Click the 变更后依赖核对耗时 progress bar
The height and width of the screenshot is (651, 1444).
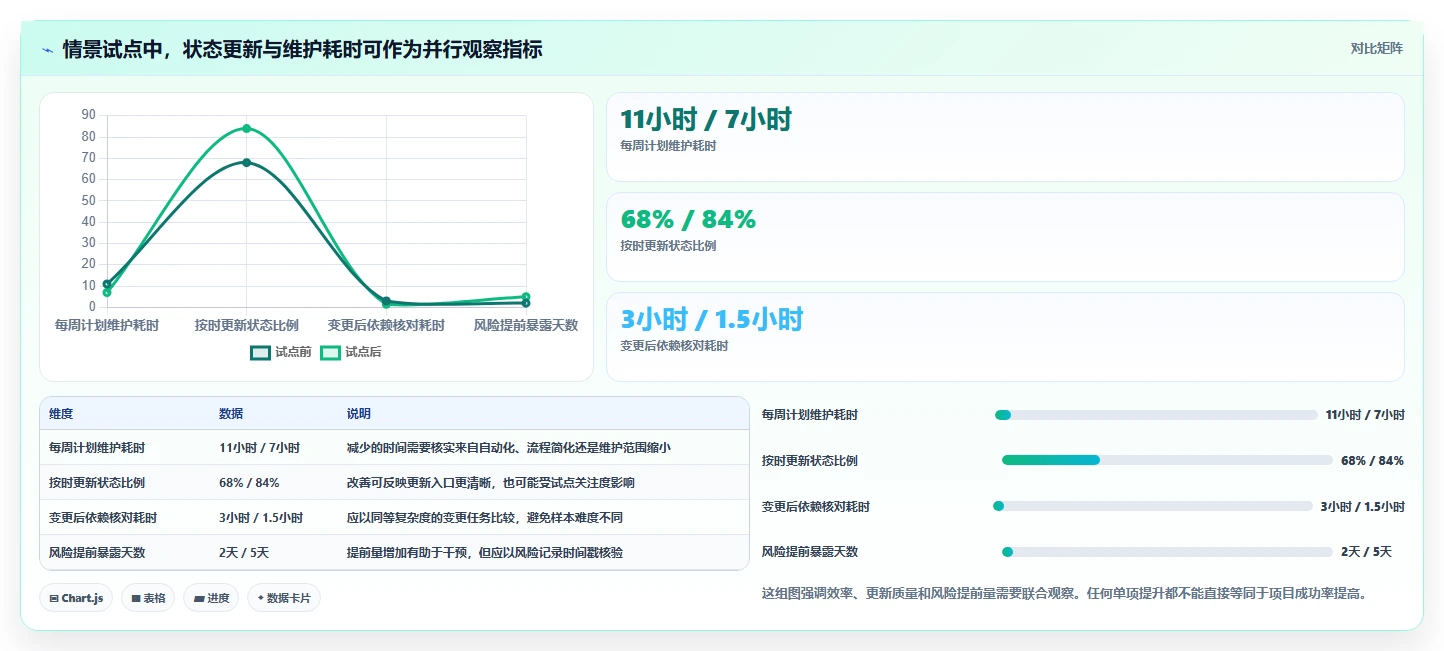pyautogui.click(x=1152, y=506)
